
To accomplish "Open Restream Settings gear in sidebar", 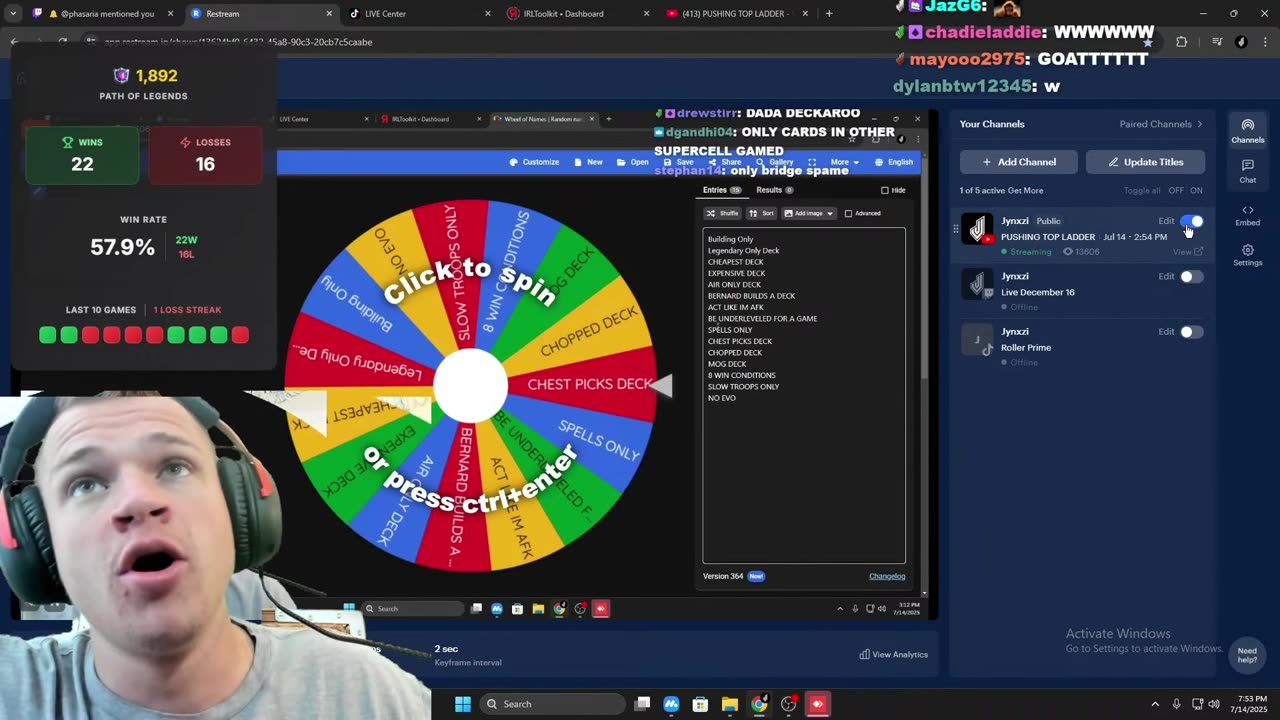I will click(x=1247, y=255).
